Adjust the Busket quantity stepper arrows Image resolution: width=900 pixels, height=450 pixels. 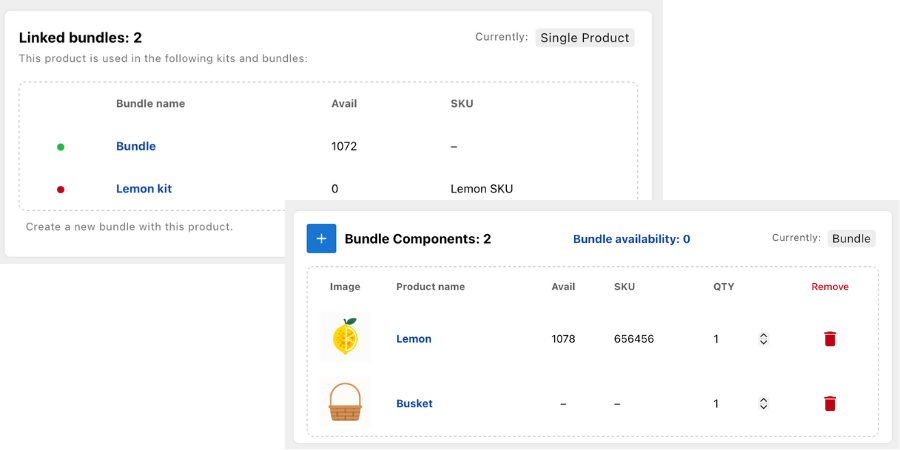(x=763, y=404)
